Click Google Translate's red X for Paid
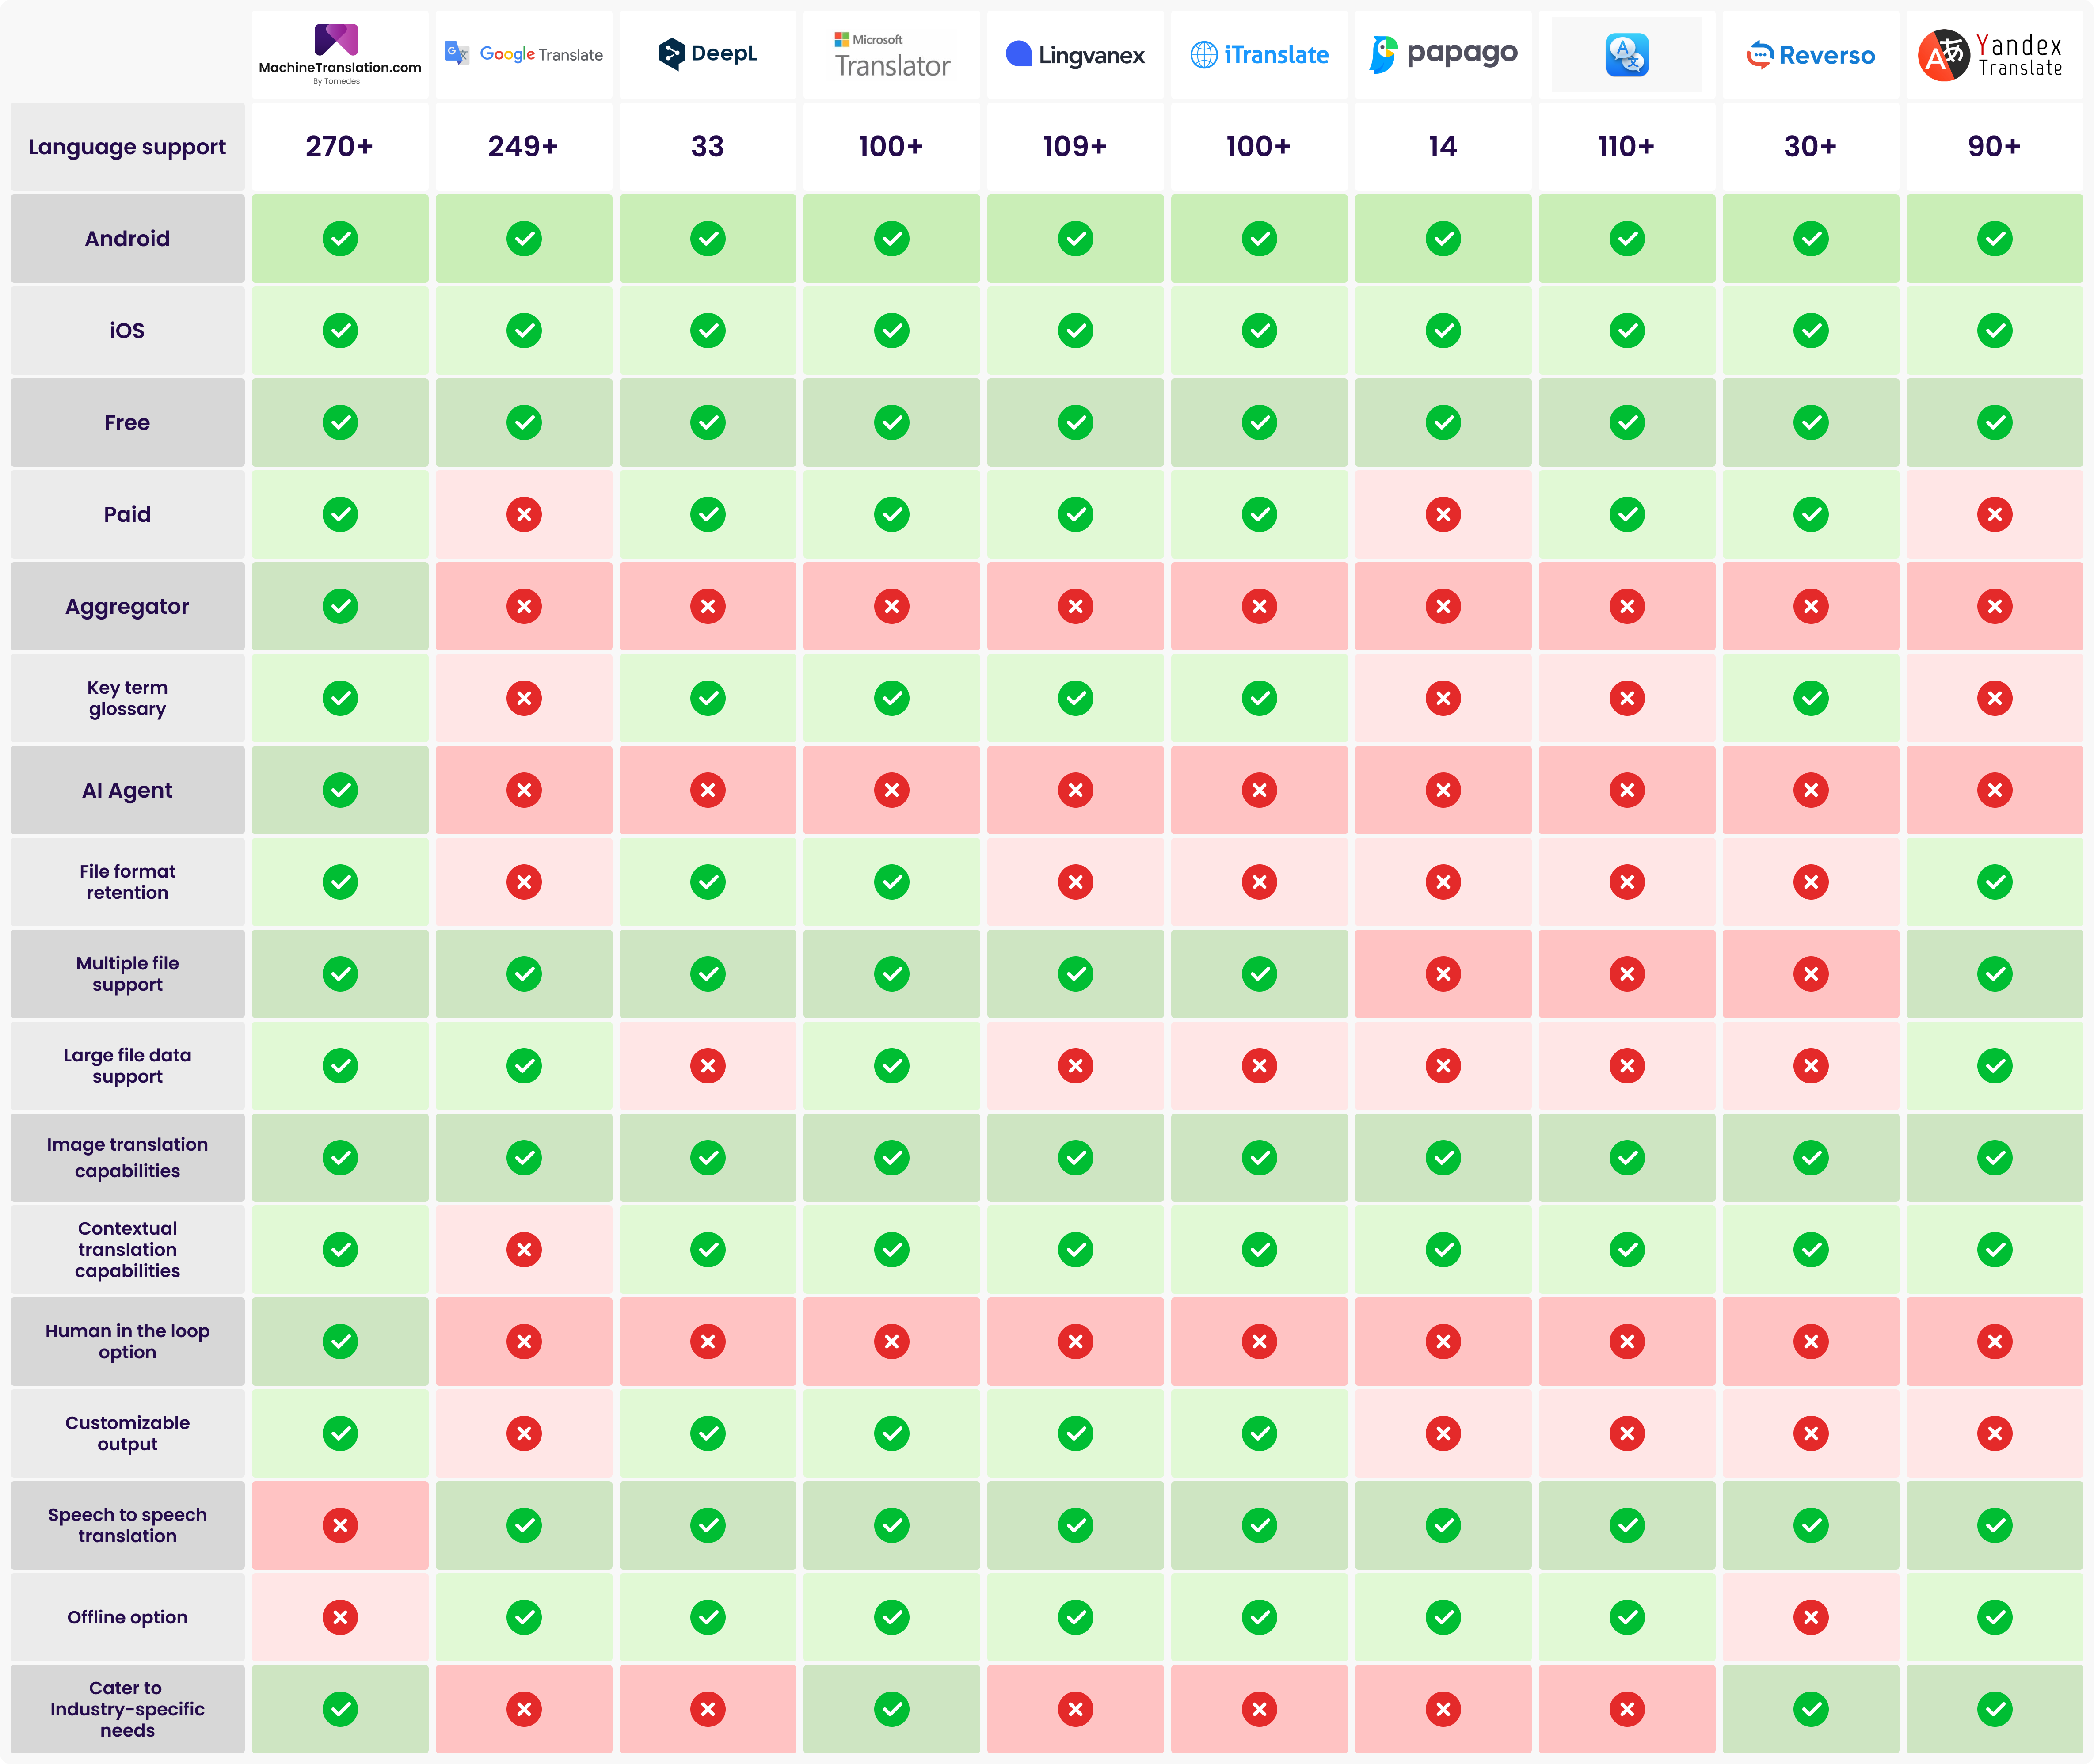 click(524, 514)
